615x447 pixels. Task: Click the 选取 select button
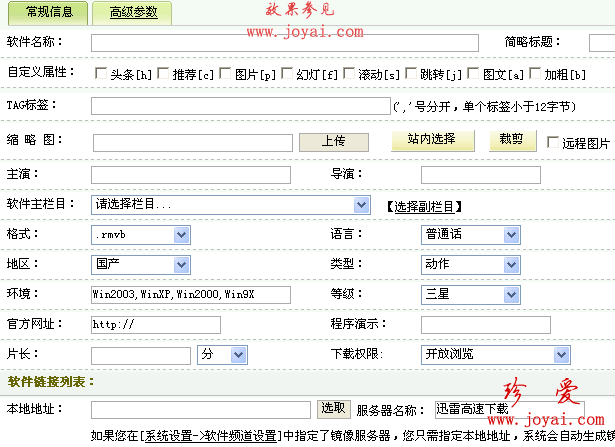pos(333,409)
